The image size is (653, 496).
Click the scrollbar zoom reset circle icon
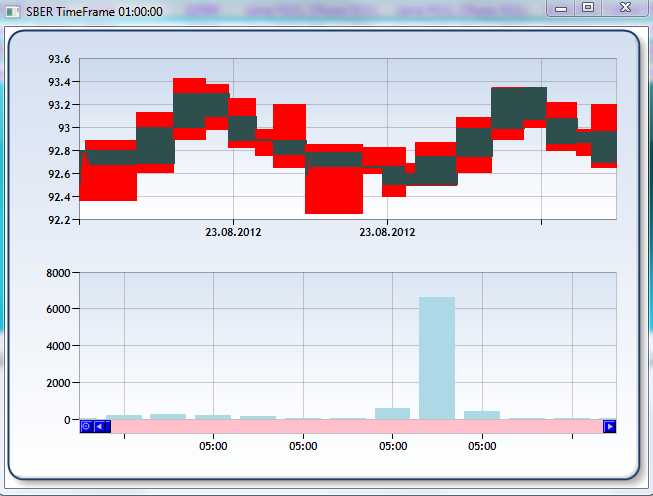pyautogui.click(x=86, y=426)
